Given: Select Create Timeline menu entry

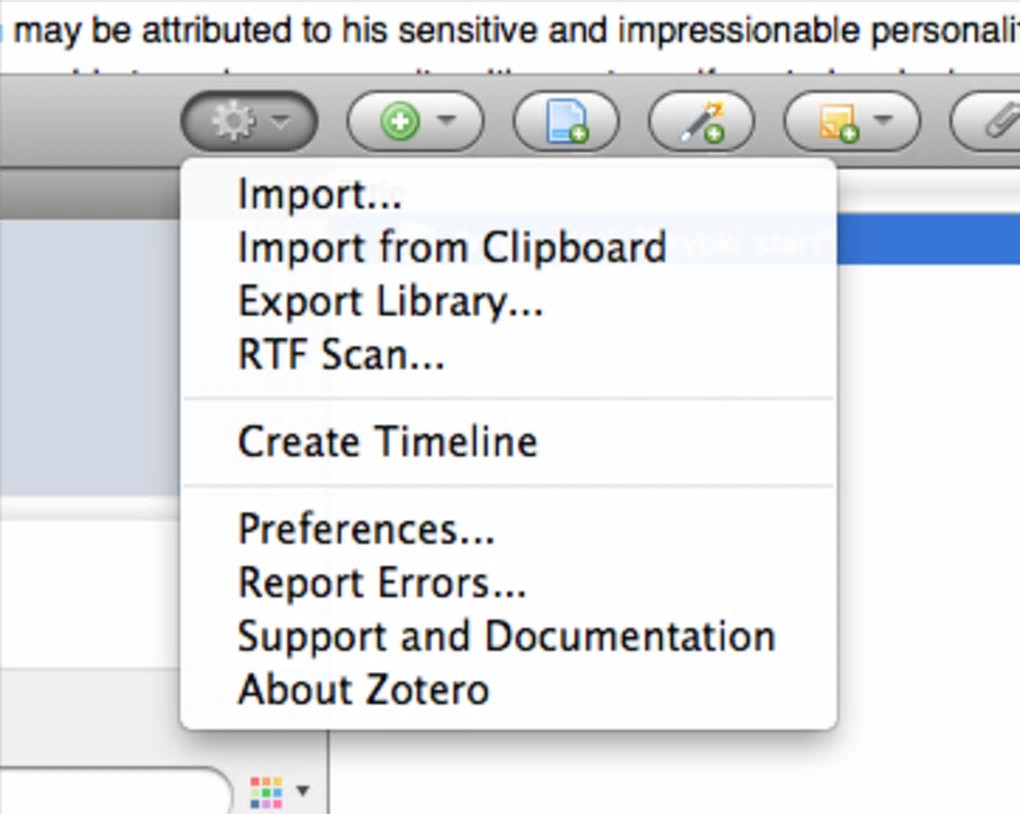Looking at the screenshot, I should click(387, 441).
